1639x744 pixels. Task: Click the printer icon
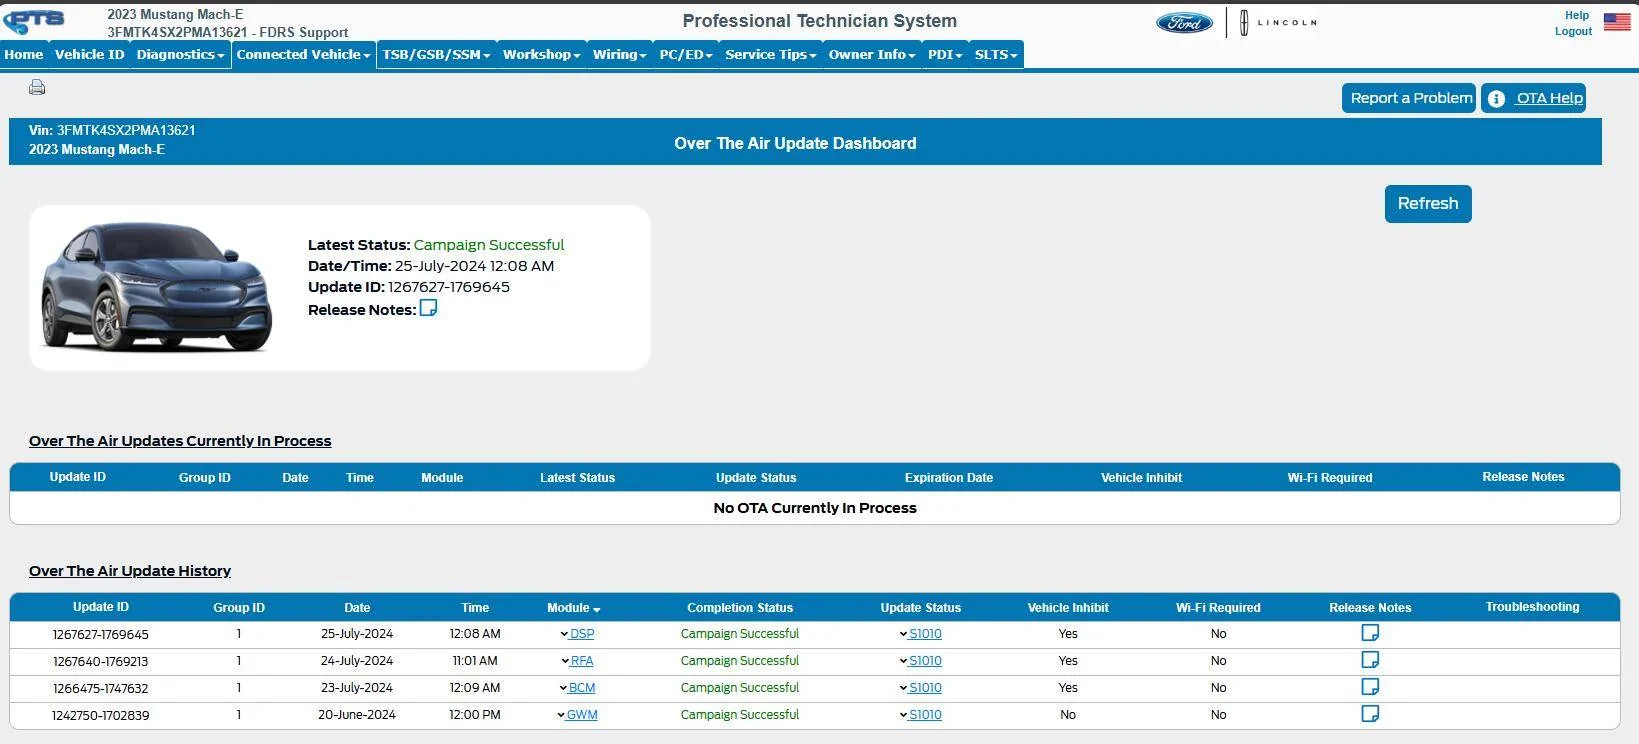(x=37, y=87)
